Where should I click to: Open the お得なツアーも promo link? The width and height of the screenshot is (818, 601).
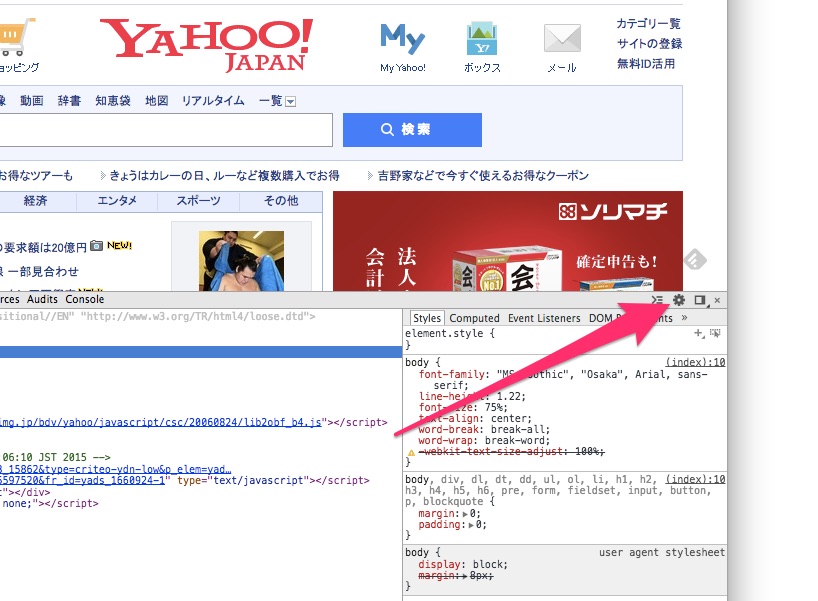(36, 176)
